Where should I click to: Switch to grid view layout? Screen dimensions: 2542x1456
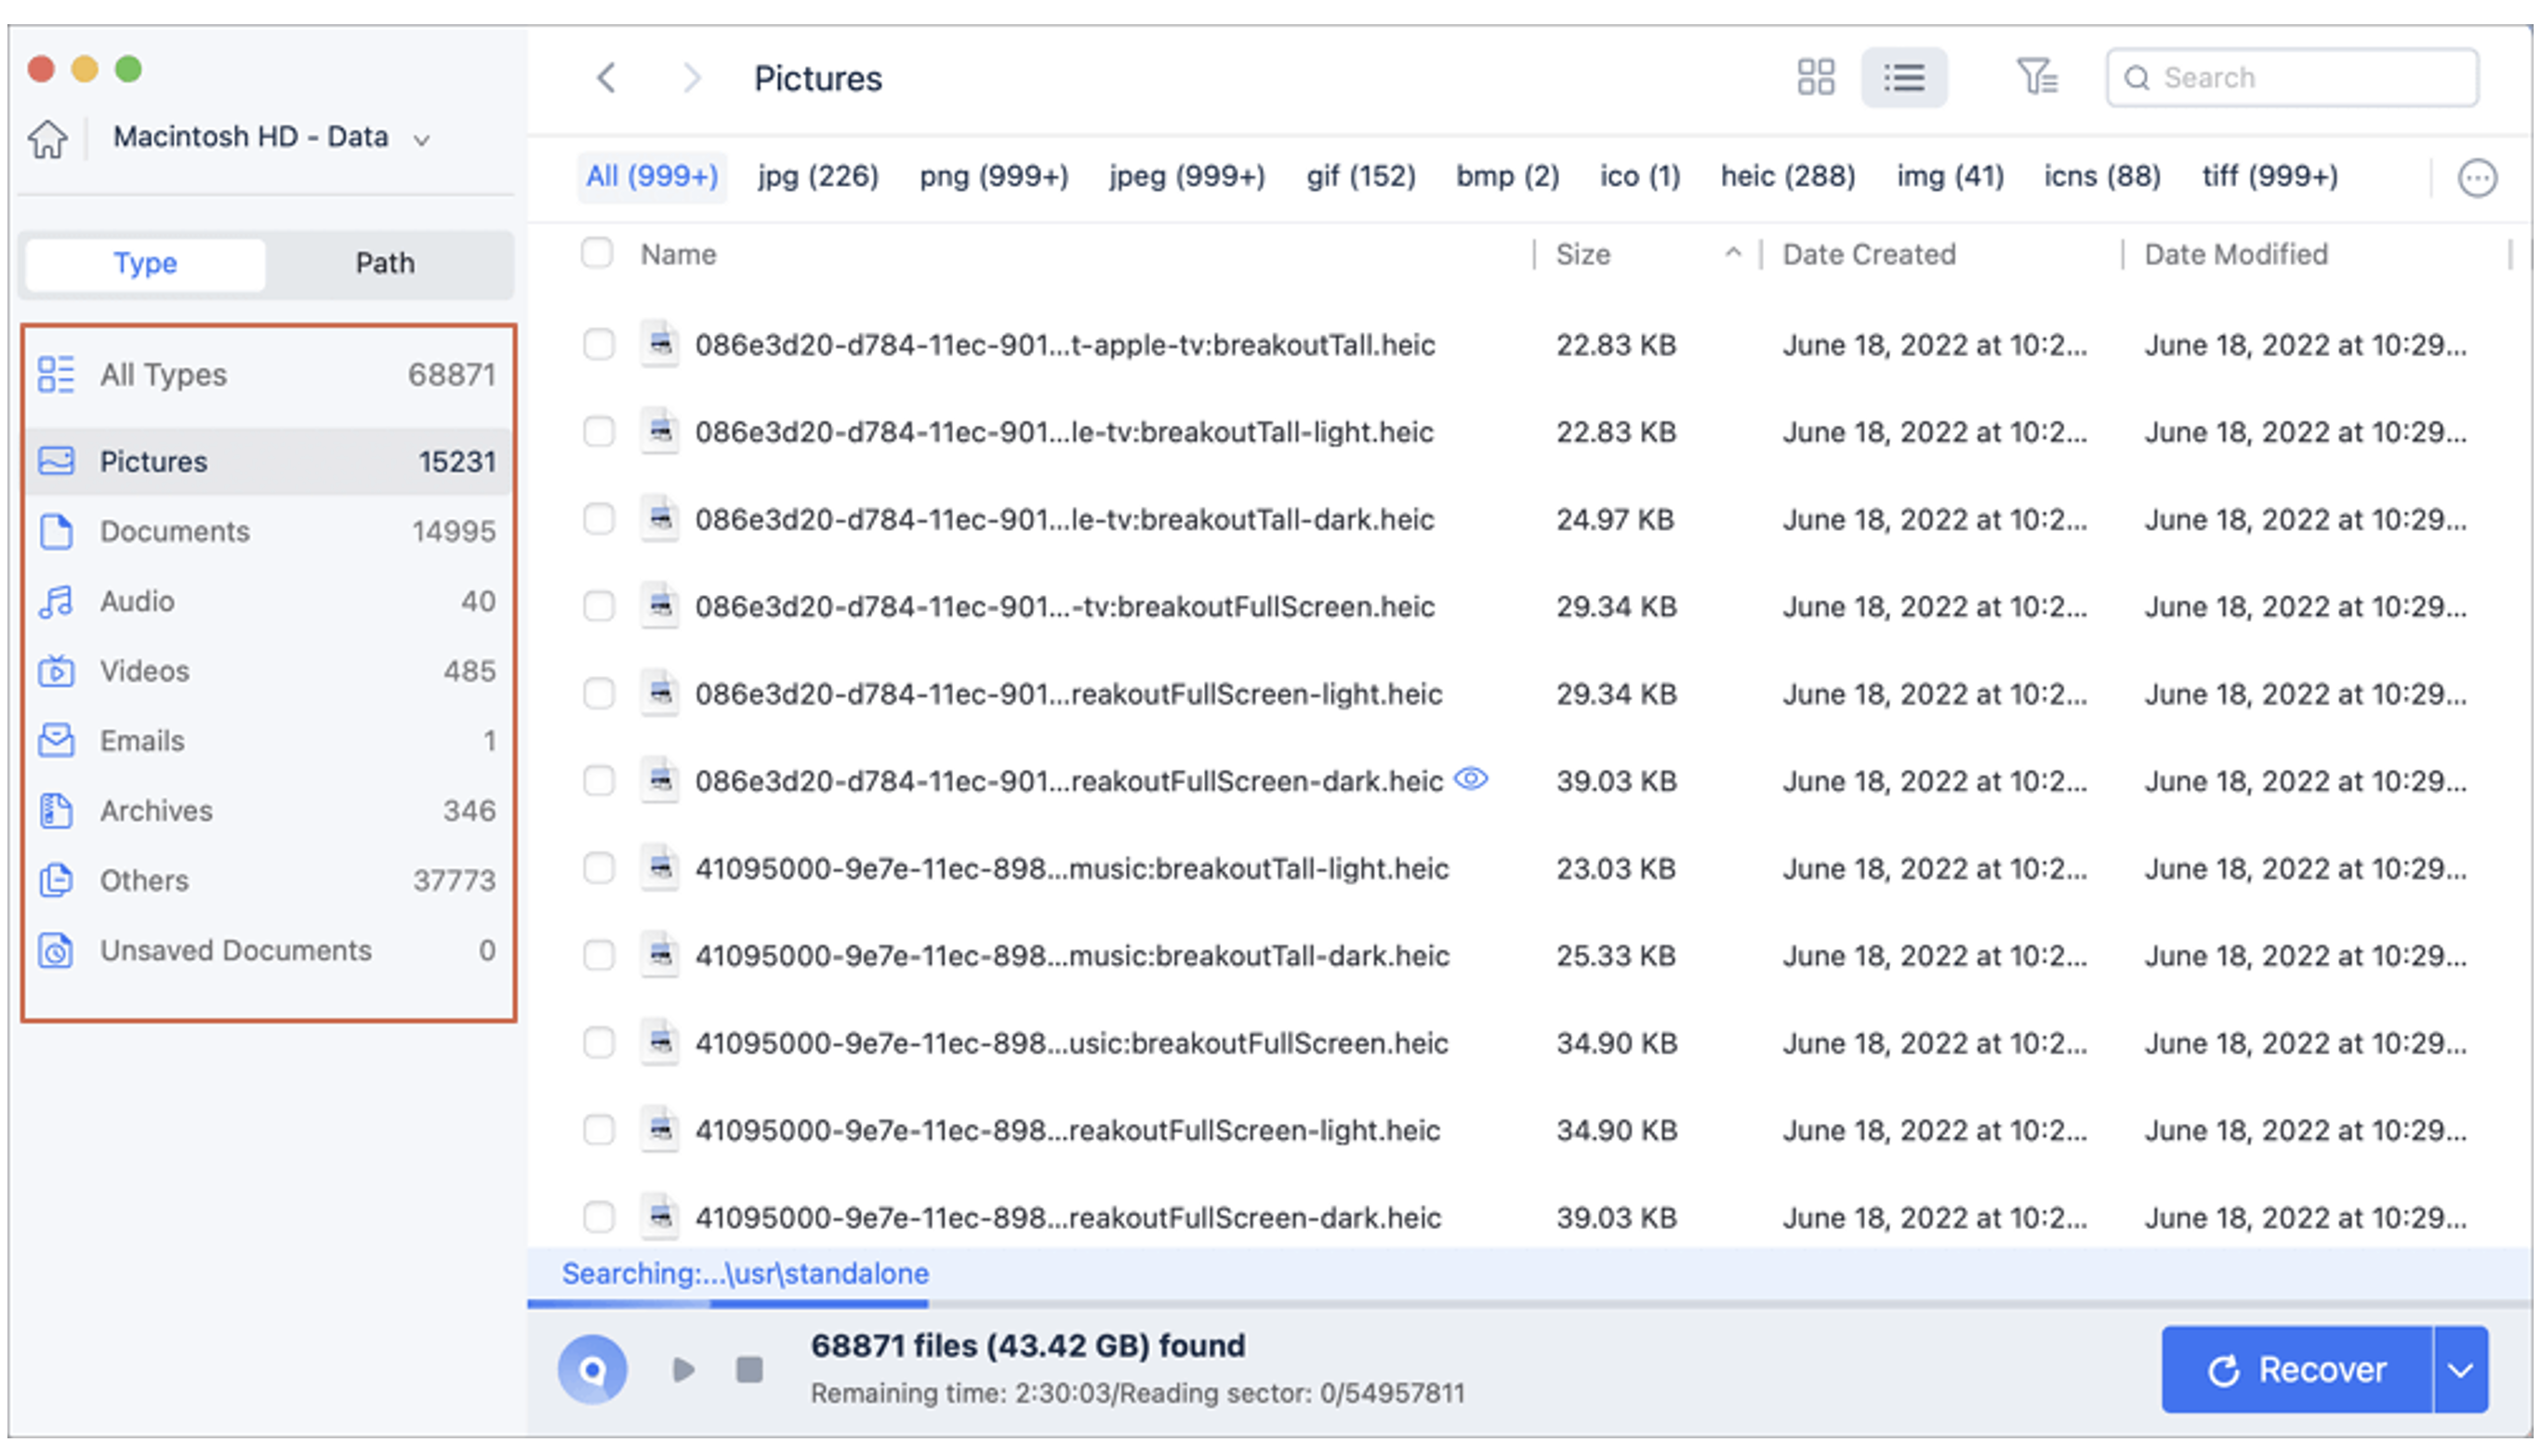(x=1816, y=77)
